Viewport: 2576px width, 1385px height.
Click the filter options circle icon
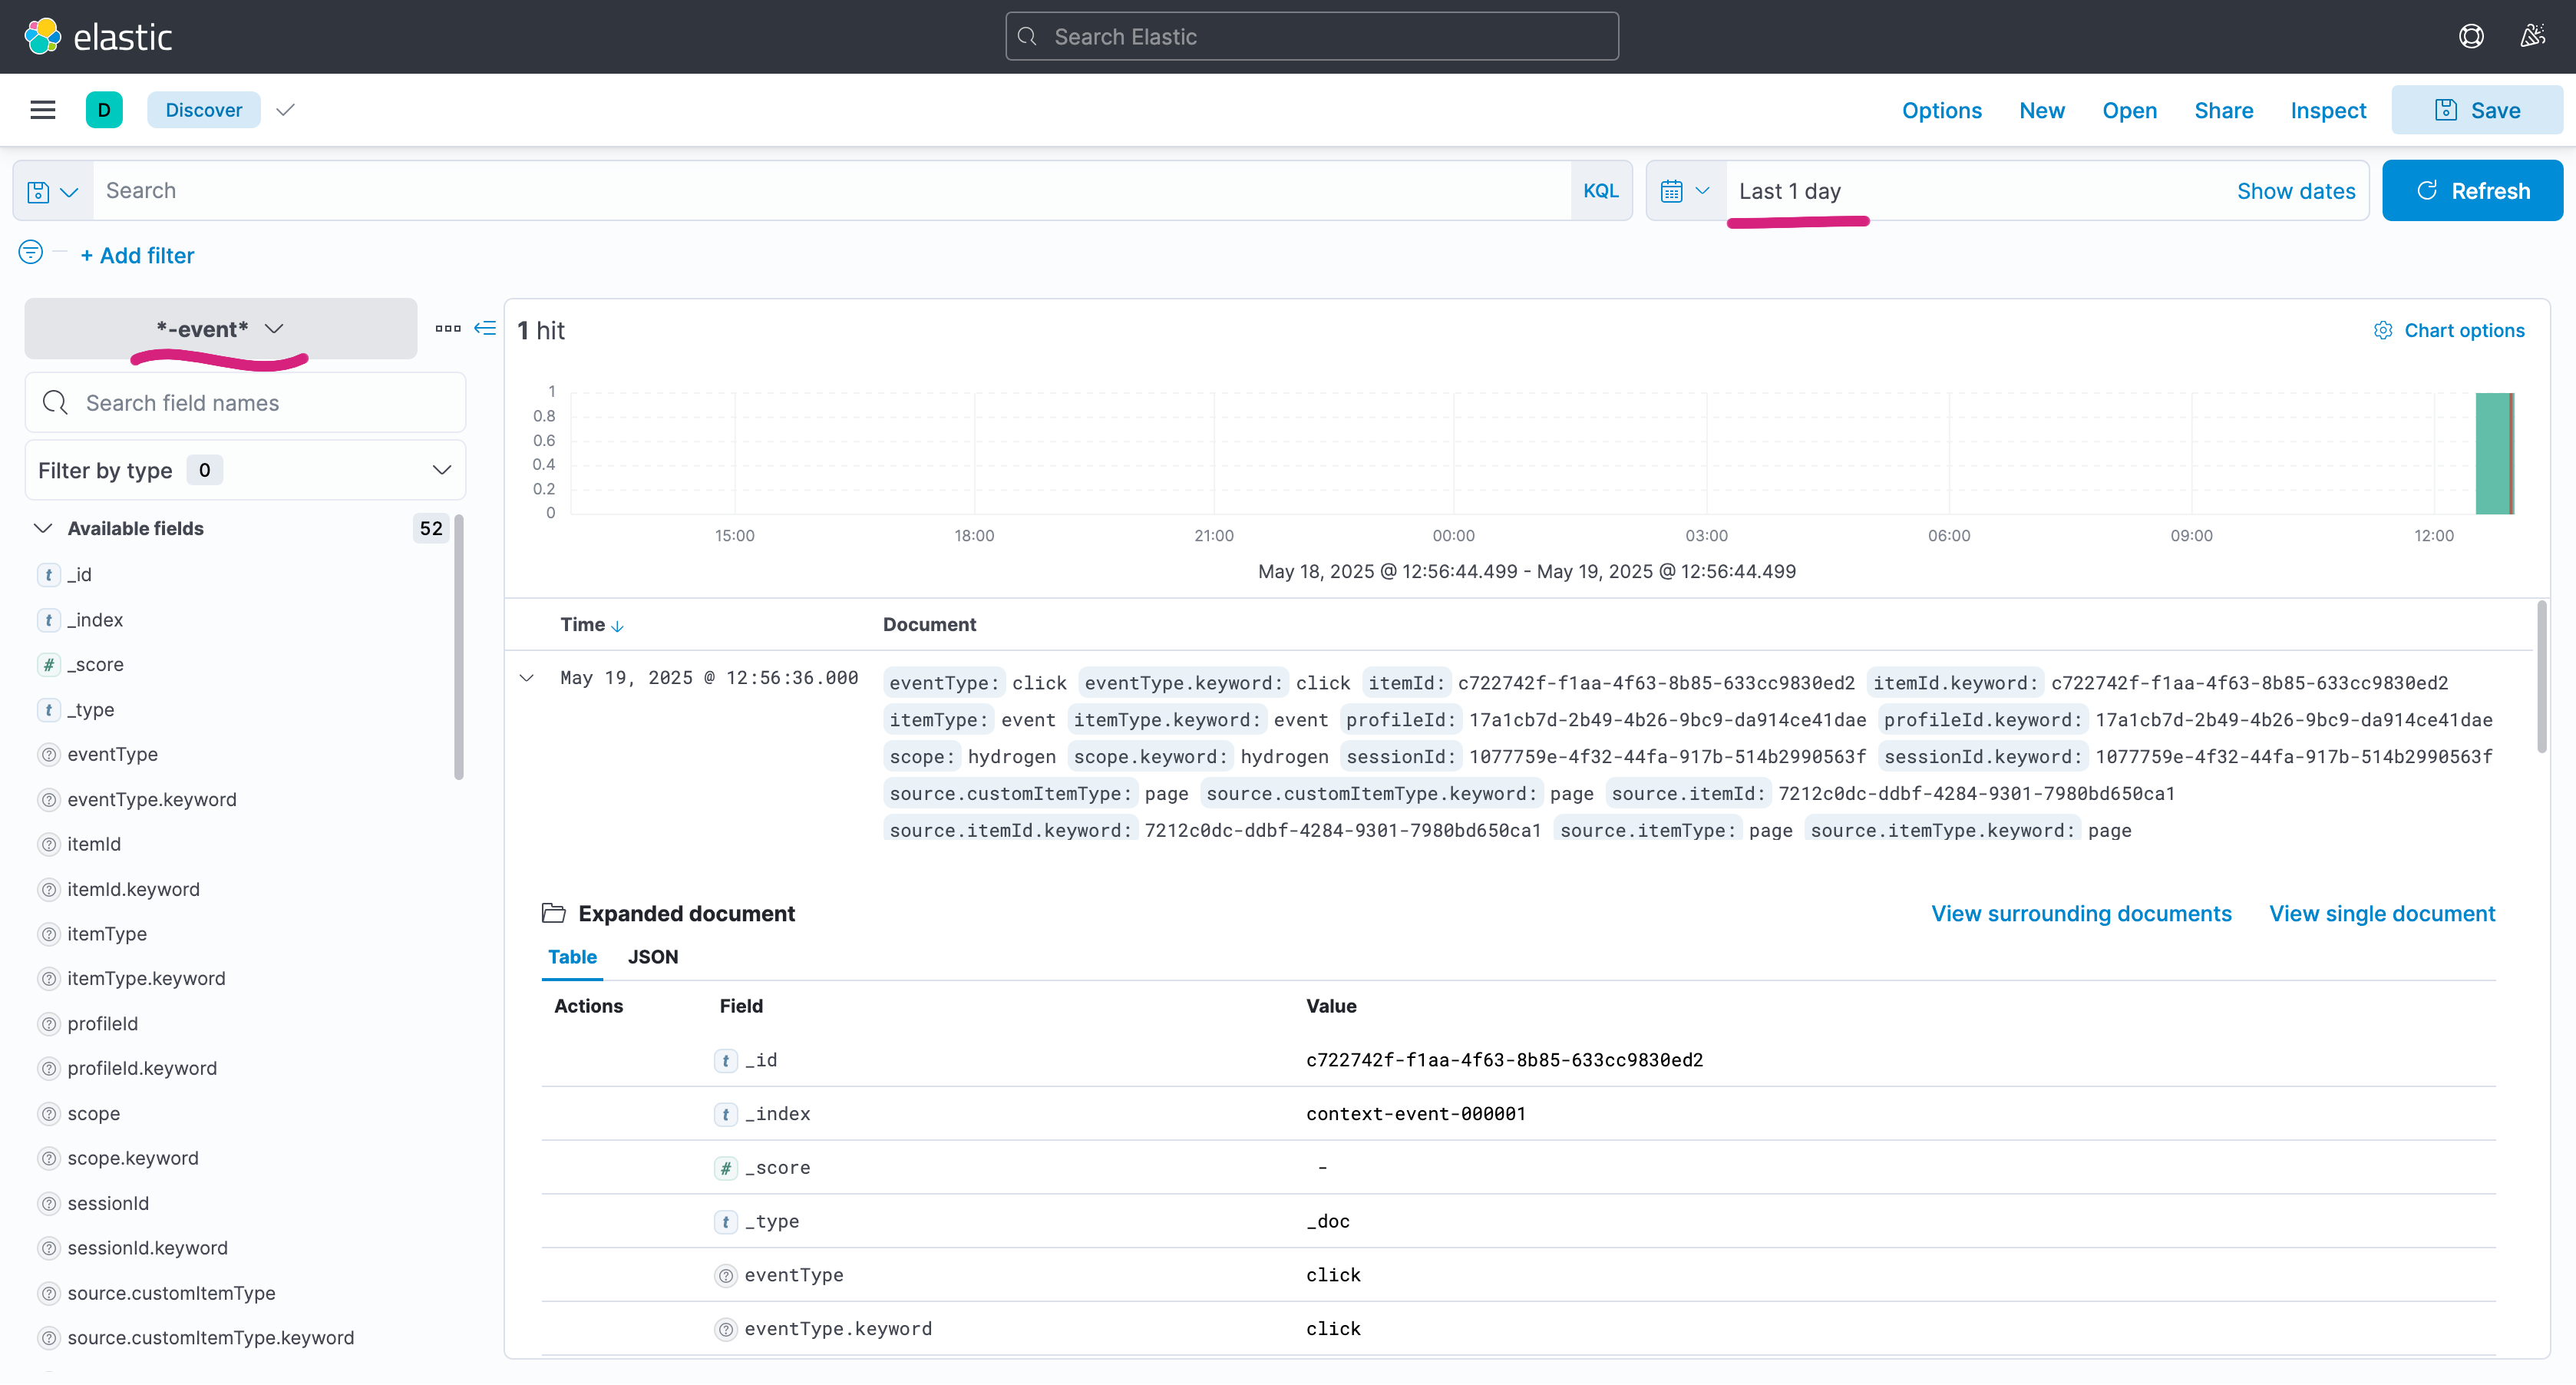point(31,252)
